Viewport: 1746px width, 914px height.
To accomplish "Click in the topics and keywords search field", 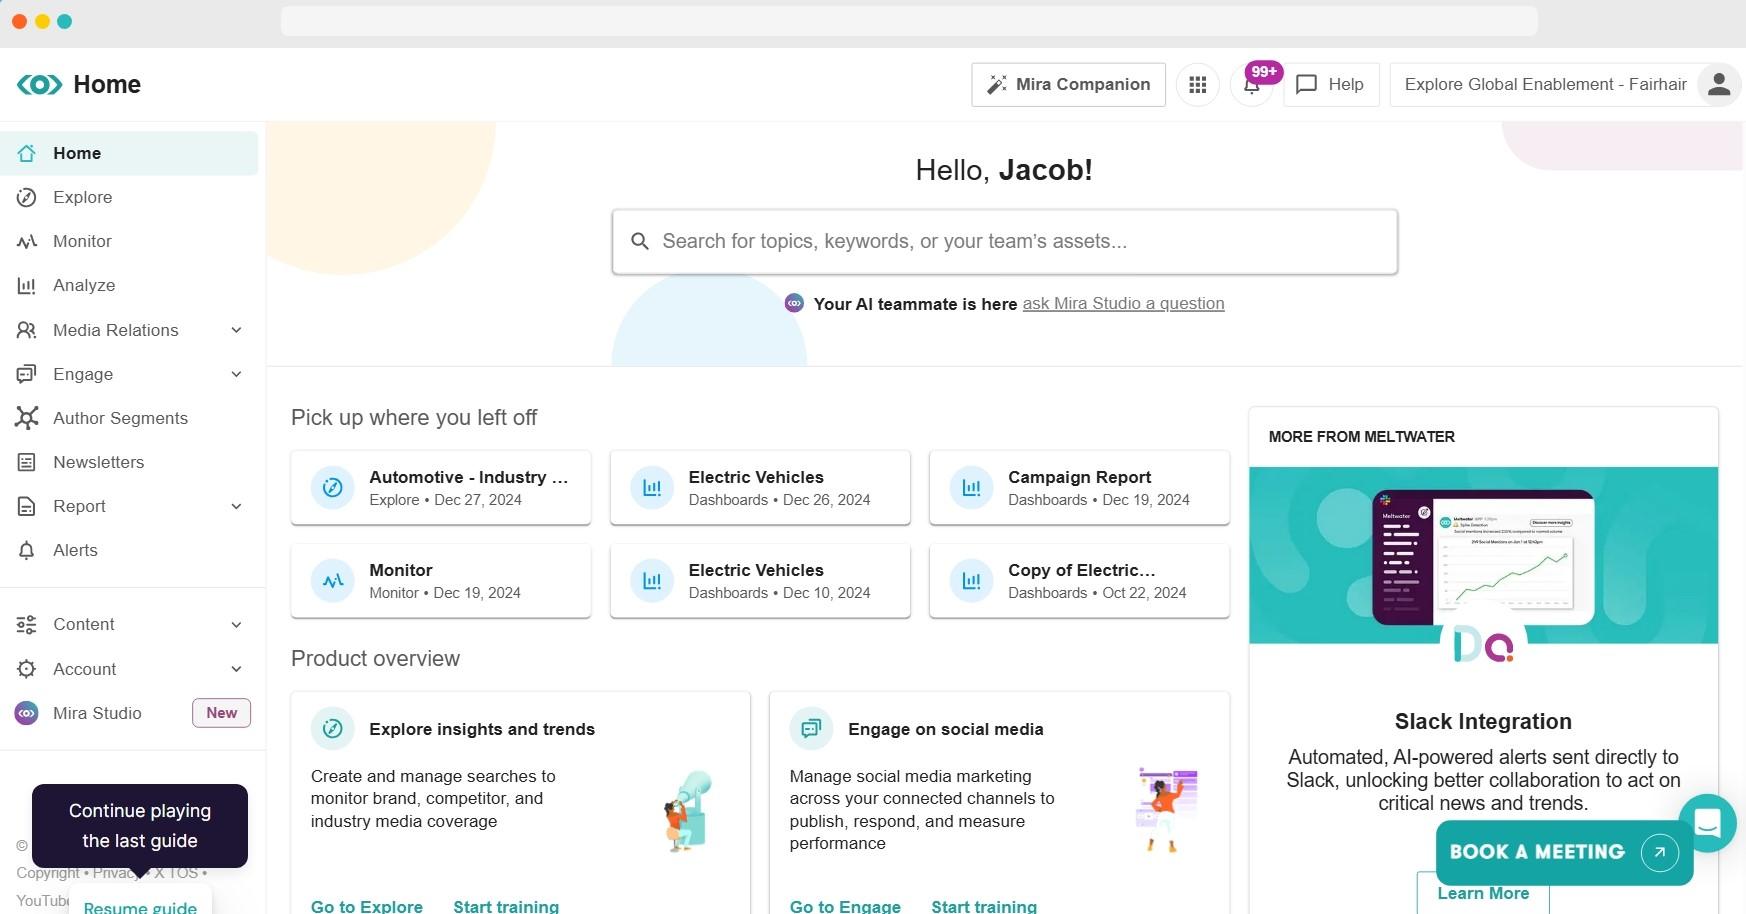I will tap(1005, 241).
